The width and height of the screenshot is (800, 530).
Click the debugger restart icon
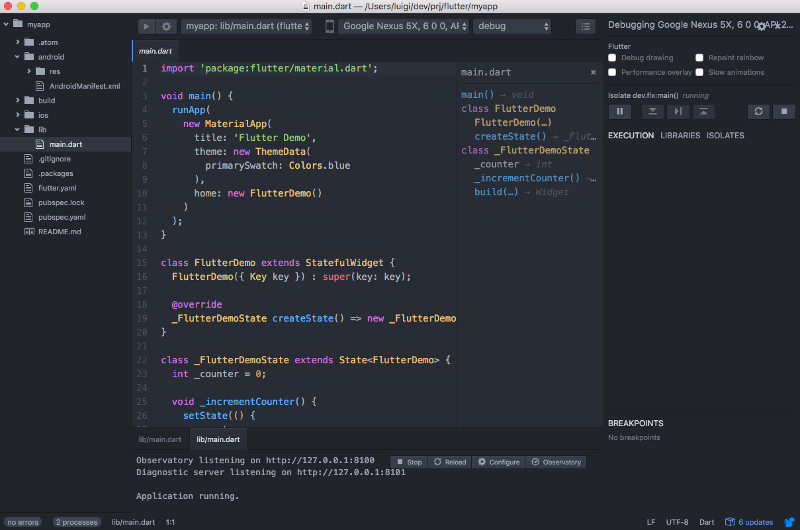[x=760, y=112]
